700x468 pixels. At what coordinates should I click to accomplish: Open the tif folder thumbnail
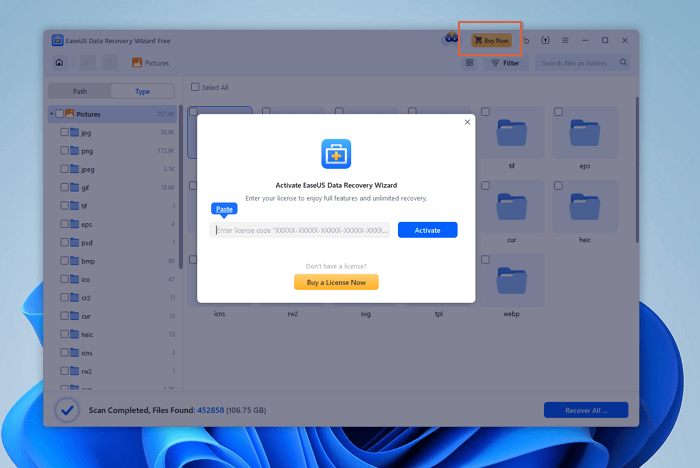click(512, 133)
